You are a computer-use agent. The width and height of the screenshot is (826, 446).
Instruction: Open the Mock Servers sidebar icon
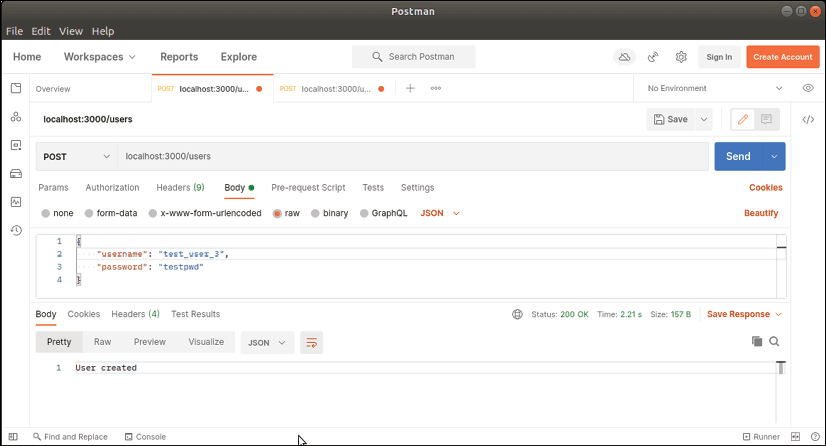click(x=16, y=174)
